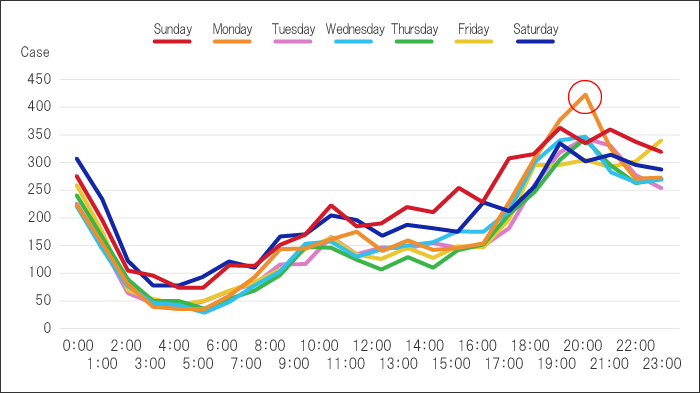Click the pink Tuesday legend swatch
This screenshot has width=700, height=393.
[293, 42]
